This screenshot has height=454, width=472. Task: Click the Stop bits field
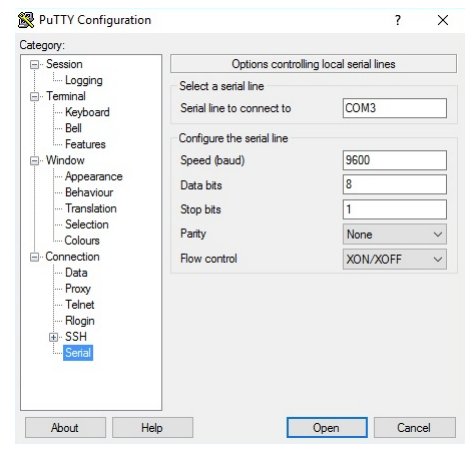[395, 209]
